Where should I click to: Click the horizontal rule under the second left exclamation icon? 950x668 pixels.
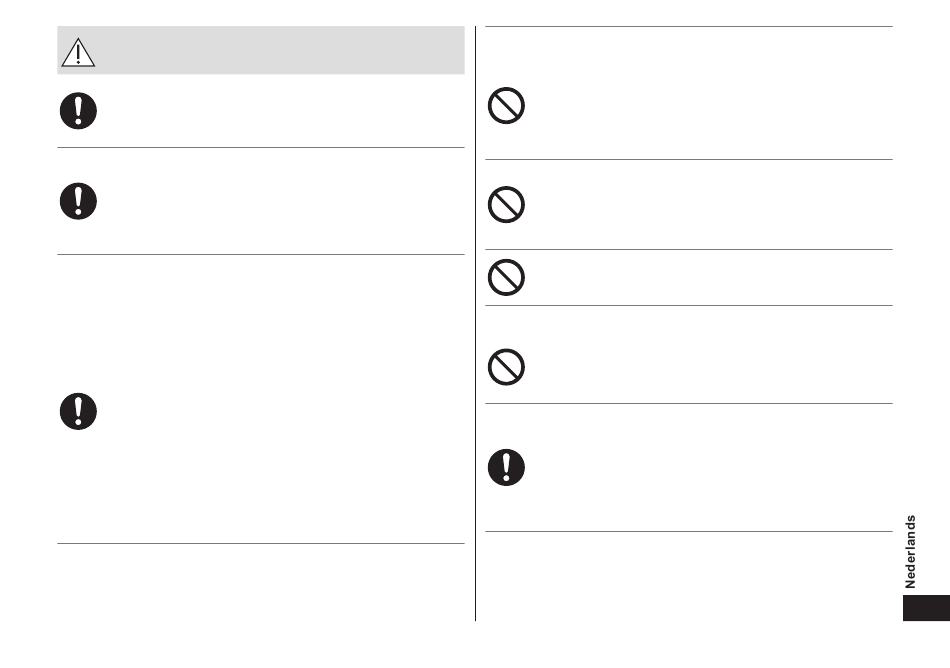[261, 254]
